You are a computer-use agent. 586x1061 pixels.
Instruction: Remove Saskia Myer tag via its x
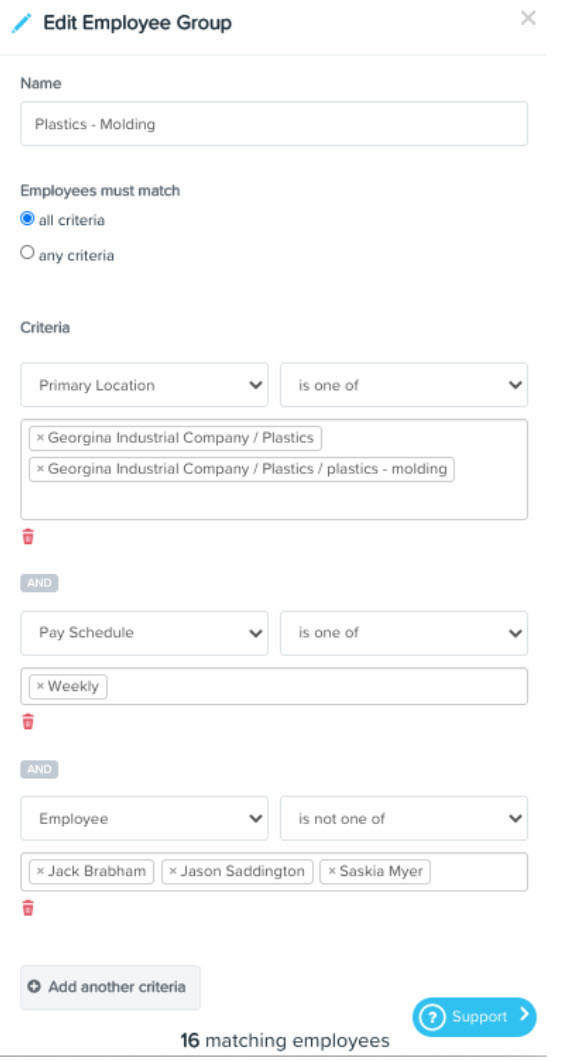[x=332, y=872]
